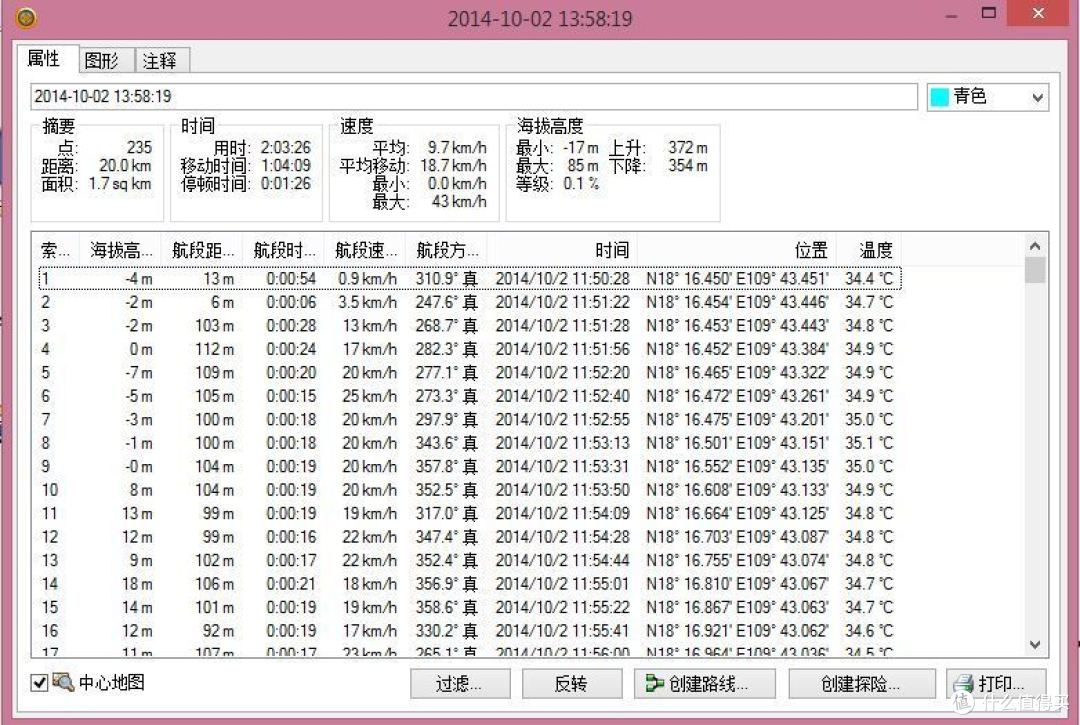
Task: Click the 20.0 km distance value in summary
Action: point(125,165)
